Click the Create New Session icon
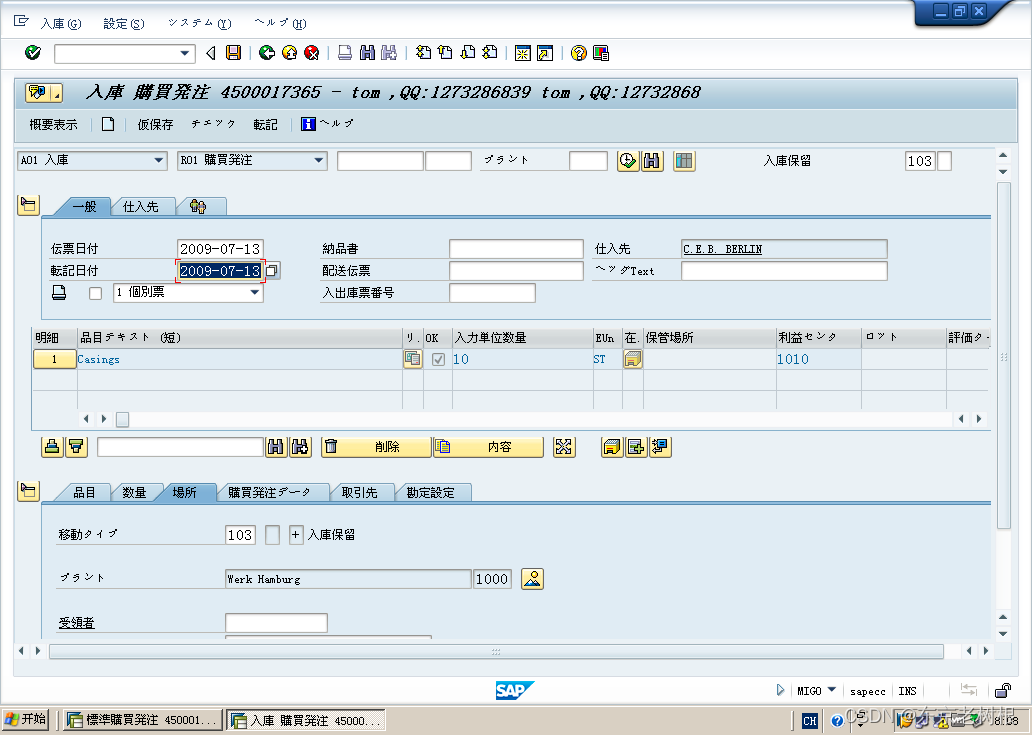 click(523, 53)
